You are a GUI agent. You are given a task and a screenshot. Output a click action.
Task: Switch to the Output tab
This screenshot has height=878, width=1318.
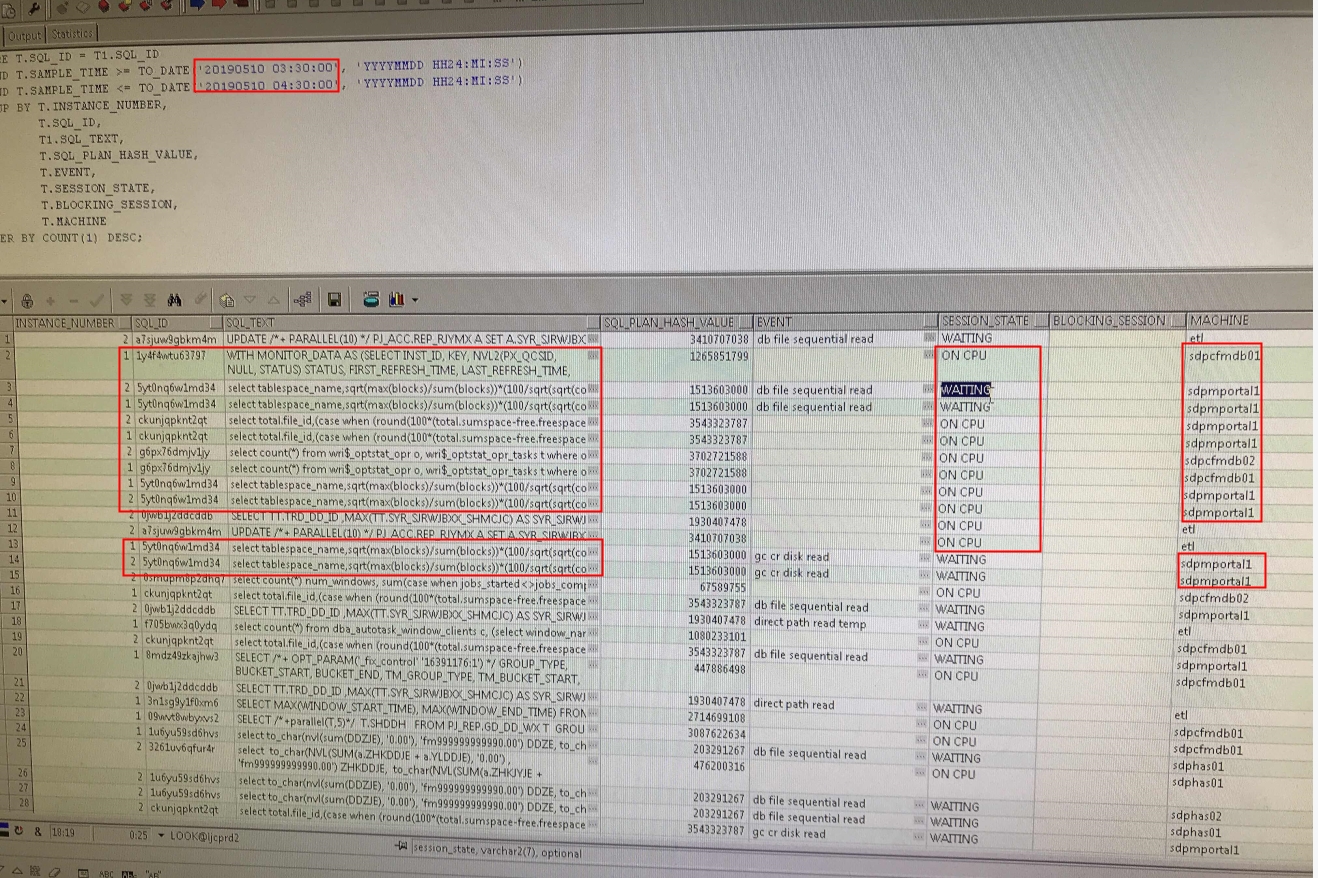[24, 35]
